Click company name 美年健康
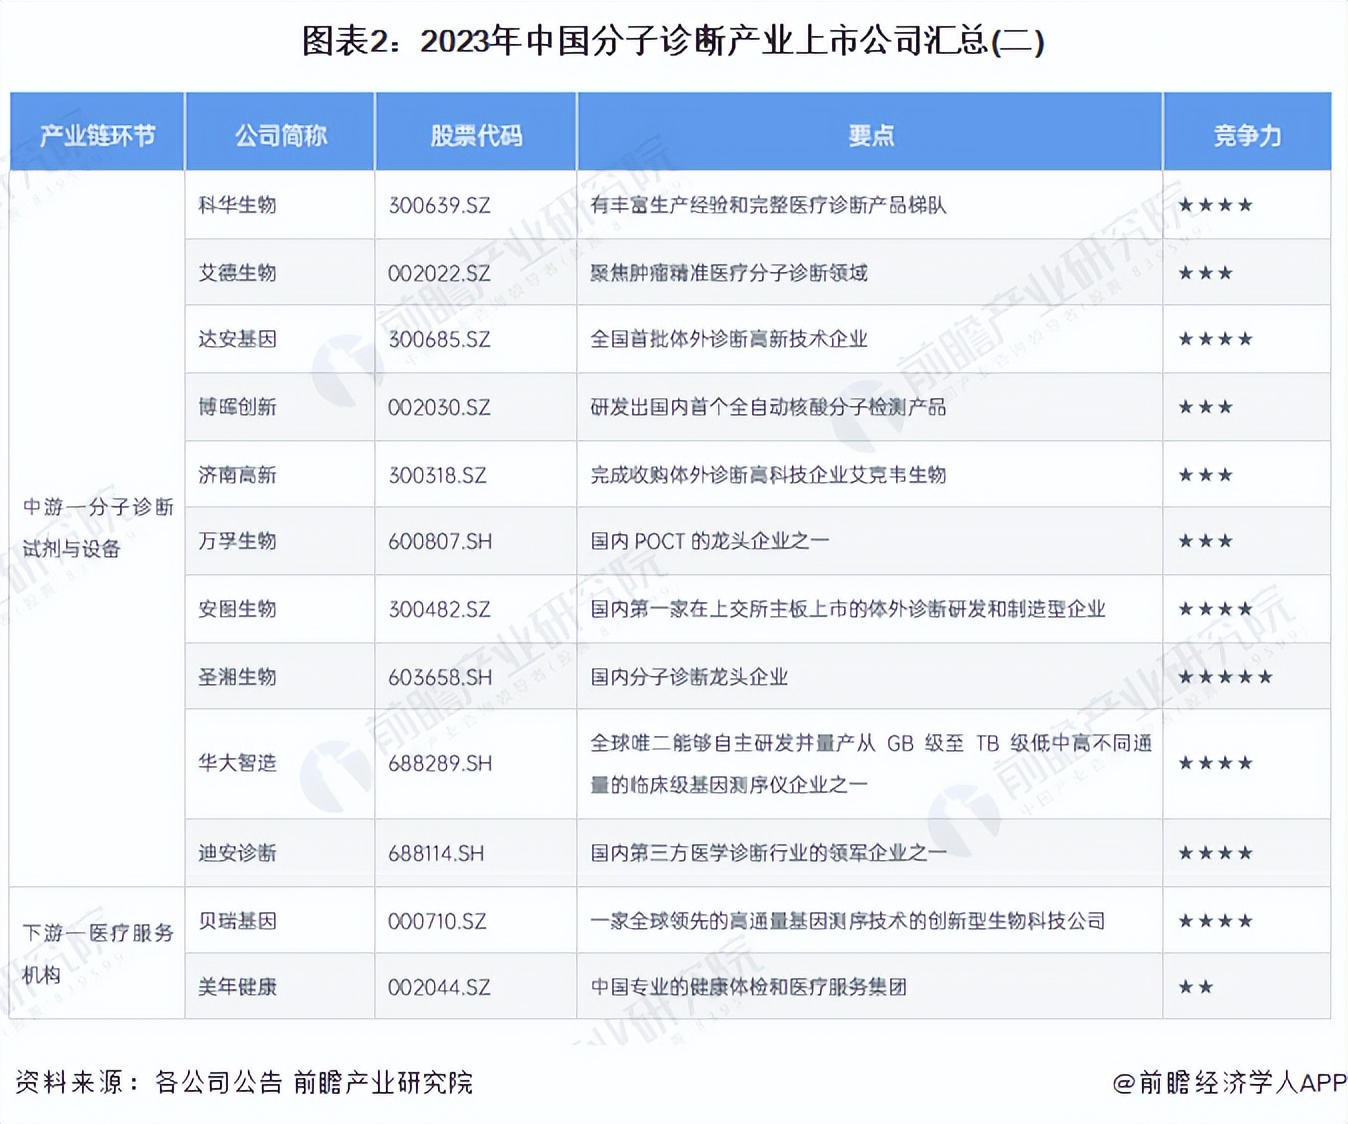Screen dimensions: 1348x1124 [237, 987]
